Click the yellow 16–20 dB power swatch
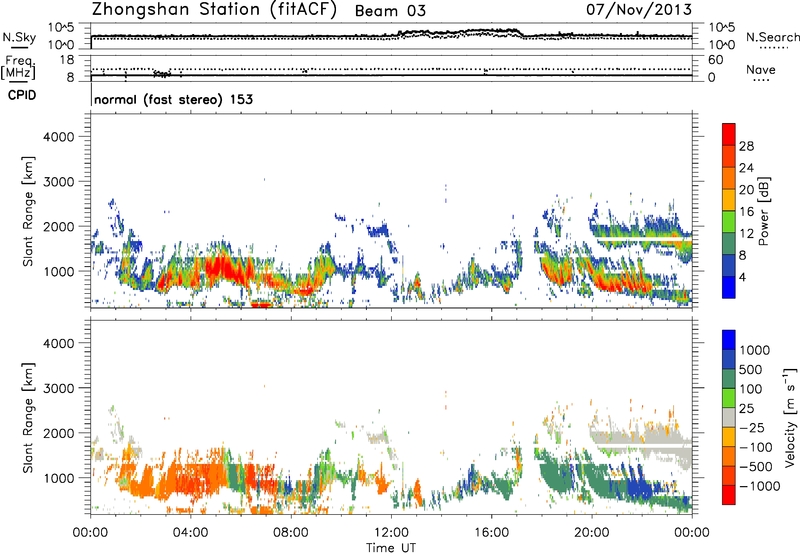The width and height of the screenshot is (800, 554). [x=729, y=199]
